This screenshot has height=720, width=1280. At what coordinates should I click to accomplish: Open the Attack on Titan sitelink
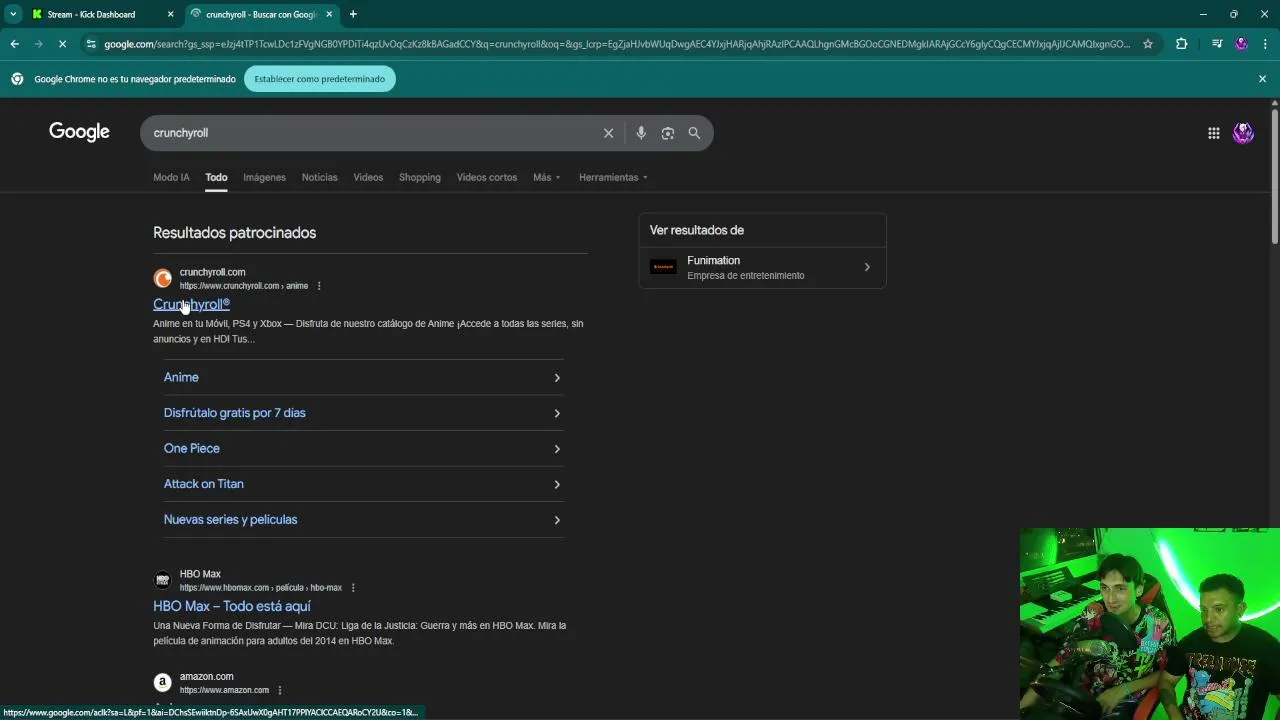tap(204, 484)
